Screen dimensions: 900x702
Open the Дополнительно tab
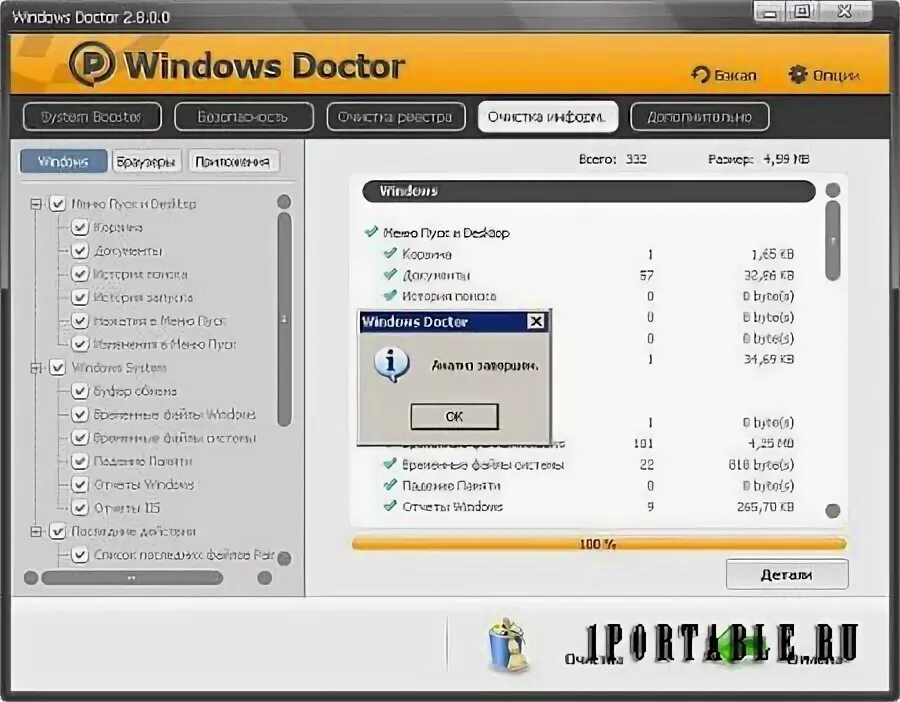[699, 117]
